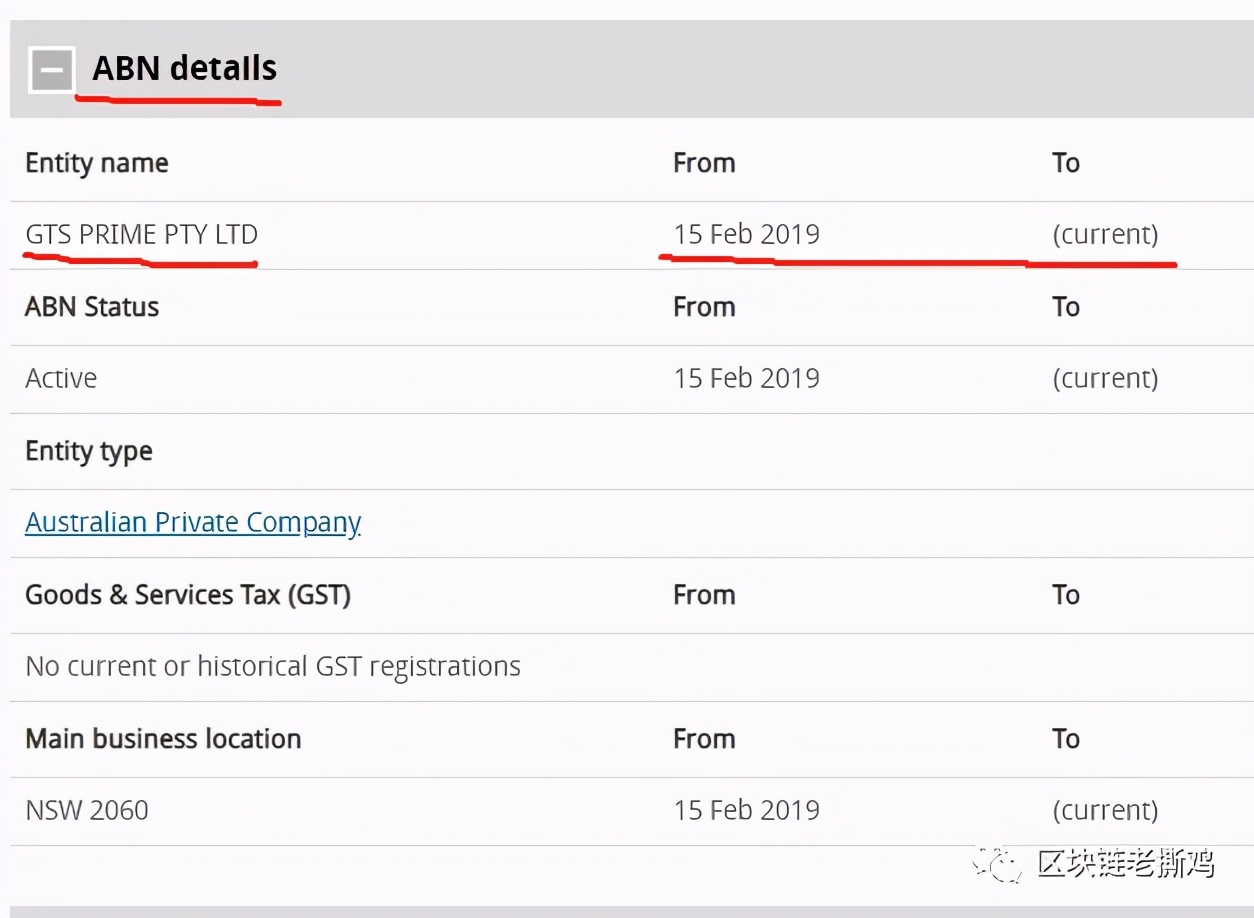Click the To header beside Entity name
This screenshot has width=1254, height=918.
pyautogui.click(x=1066, y=163)
